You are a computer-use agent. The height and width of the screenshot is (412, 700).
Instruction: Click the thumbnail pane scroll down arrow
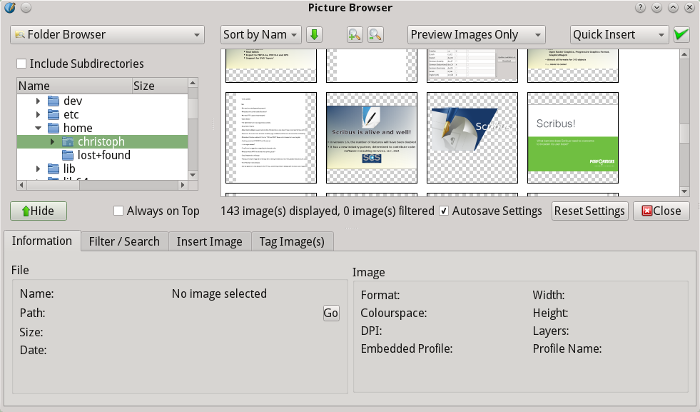click(x=684, y=191)
